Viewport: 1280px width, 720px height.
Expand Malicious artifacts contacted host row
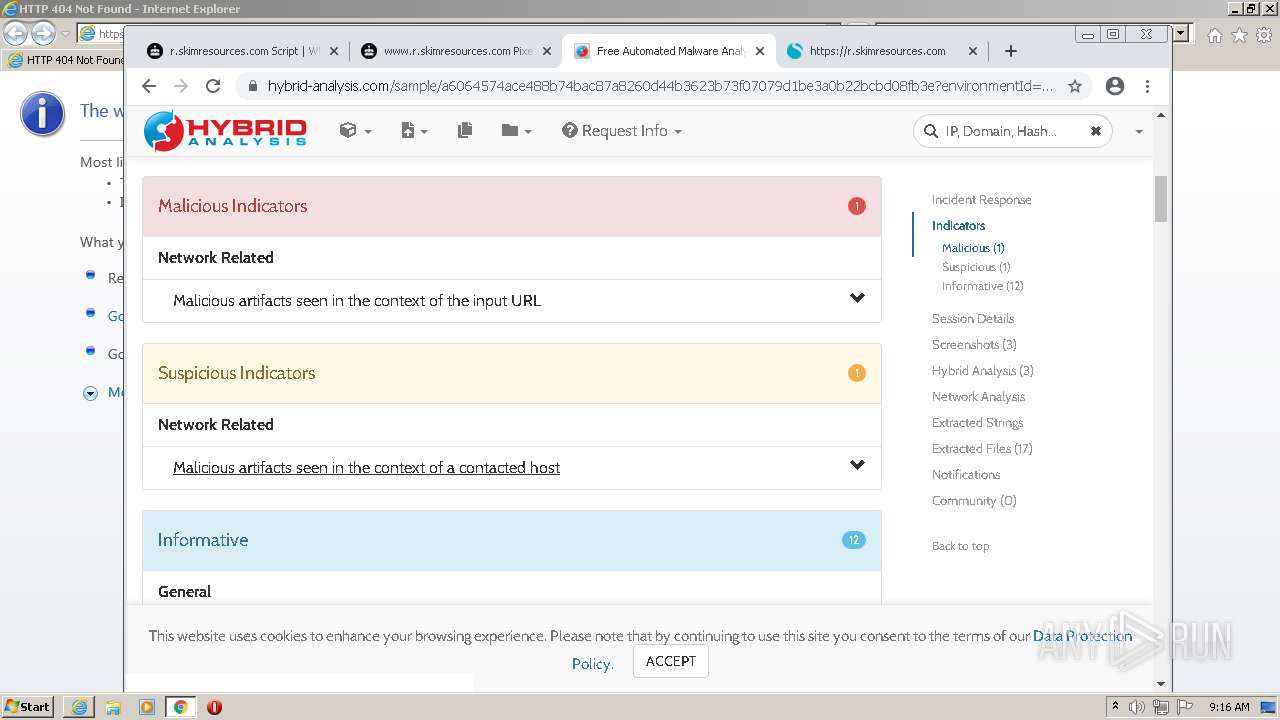coord(857,465)
